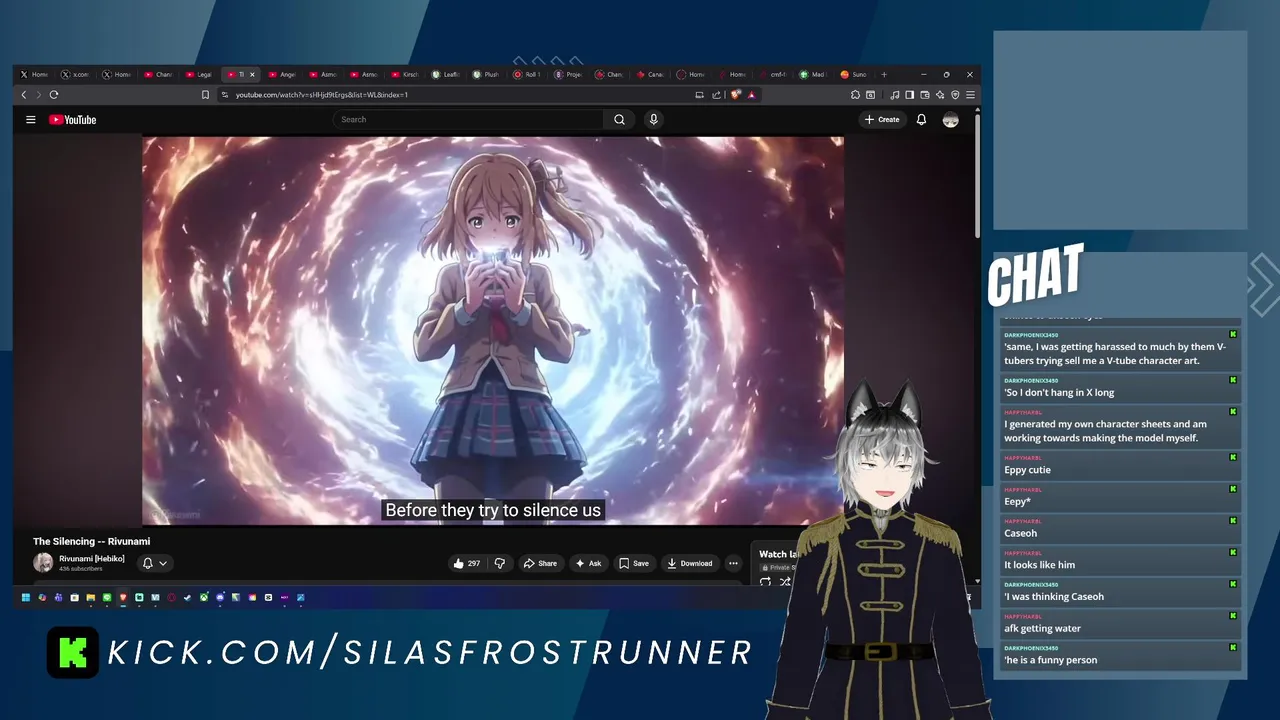Open the Create button menu
Viewport: 1280px width, 720px height.
882,119
